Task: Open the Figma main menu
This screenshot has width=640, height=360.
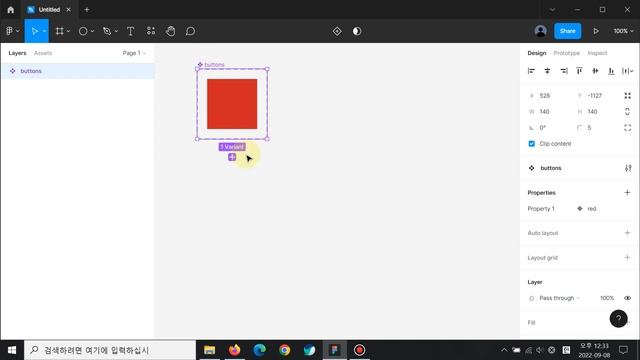Action: (12, 31)
